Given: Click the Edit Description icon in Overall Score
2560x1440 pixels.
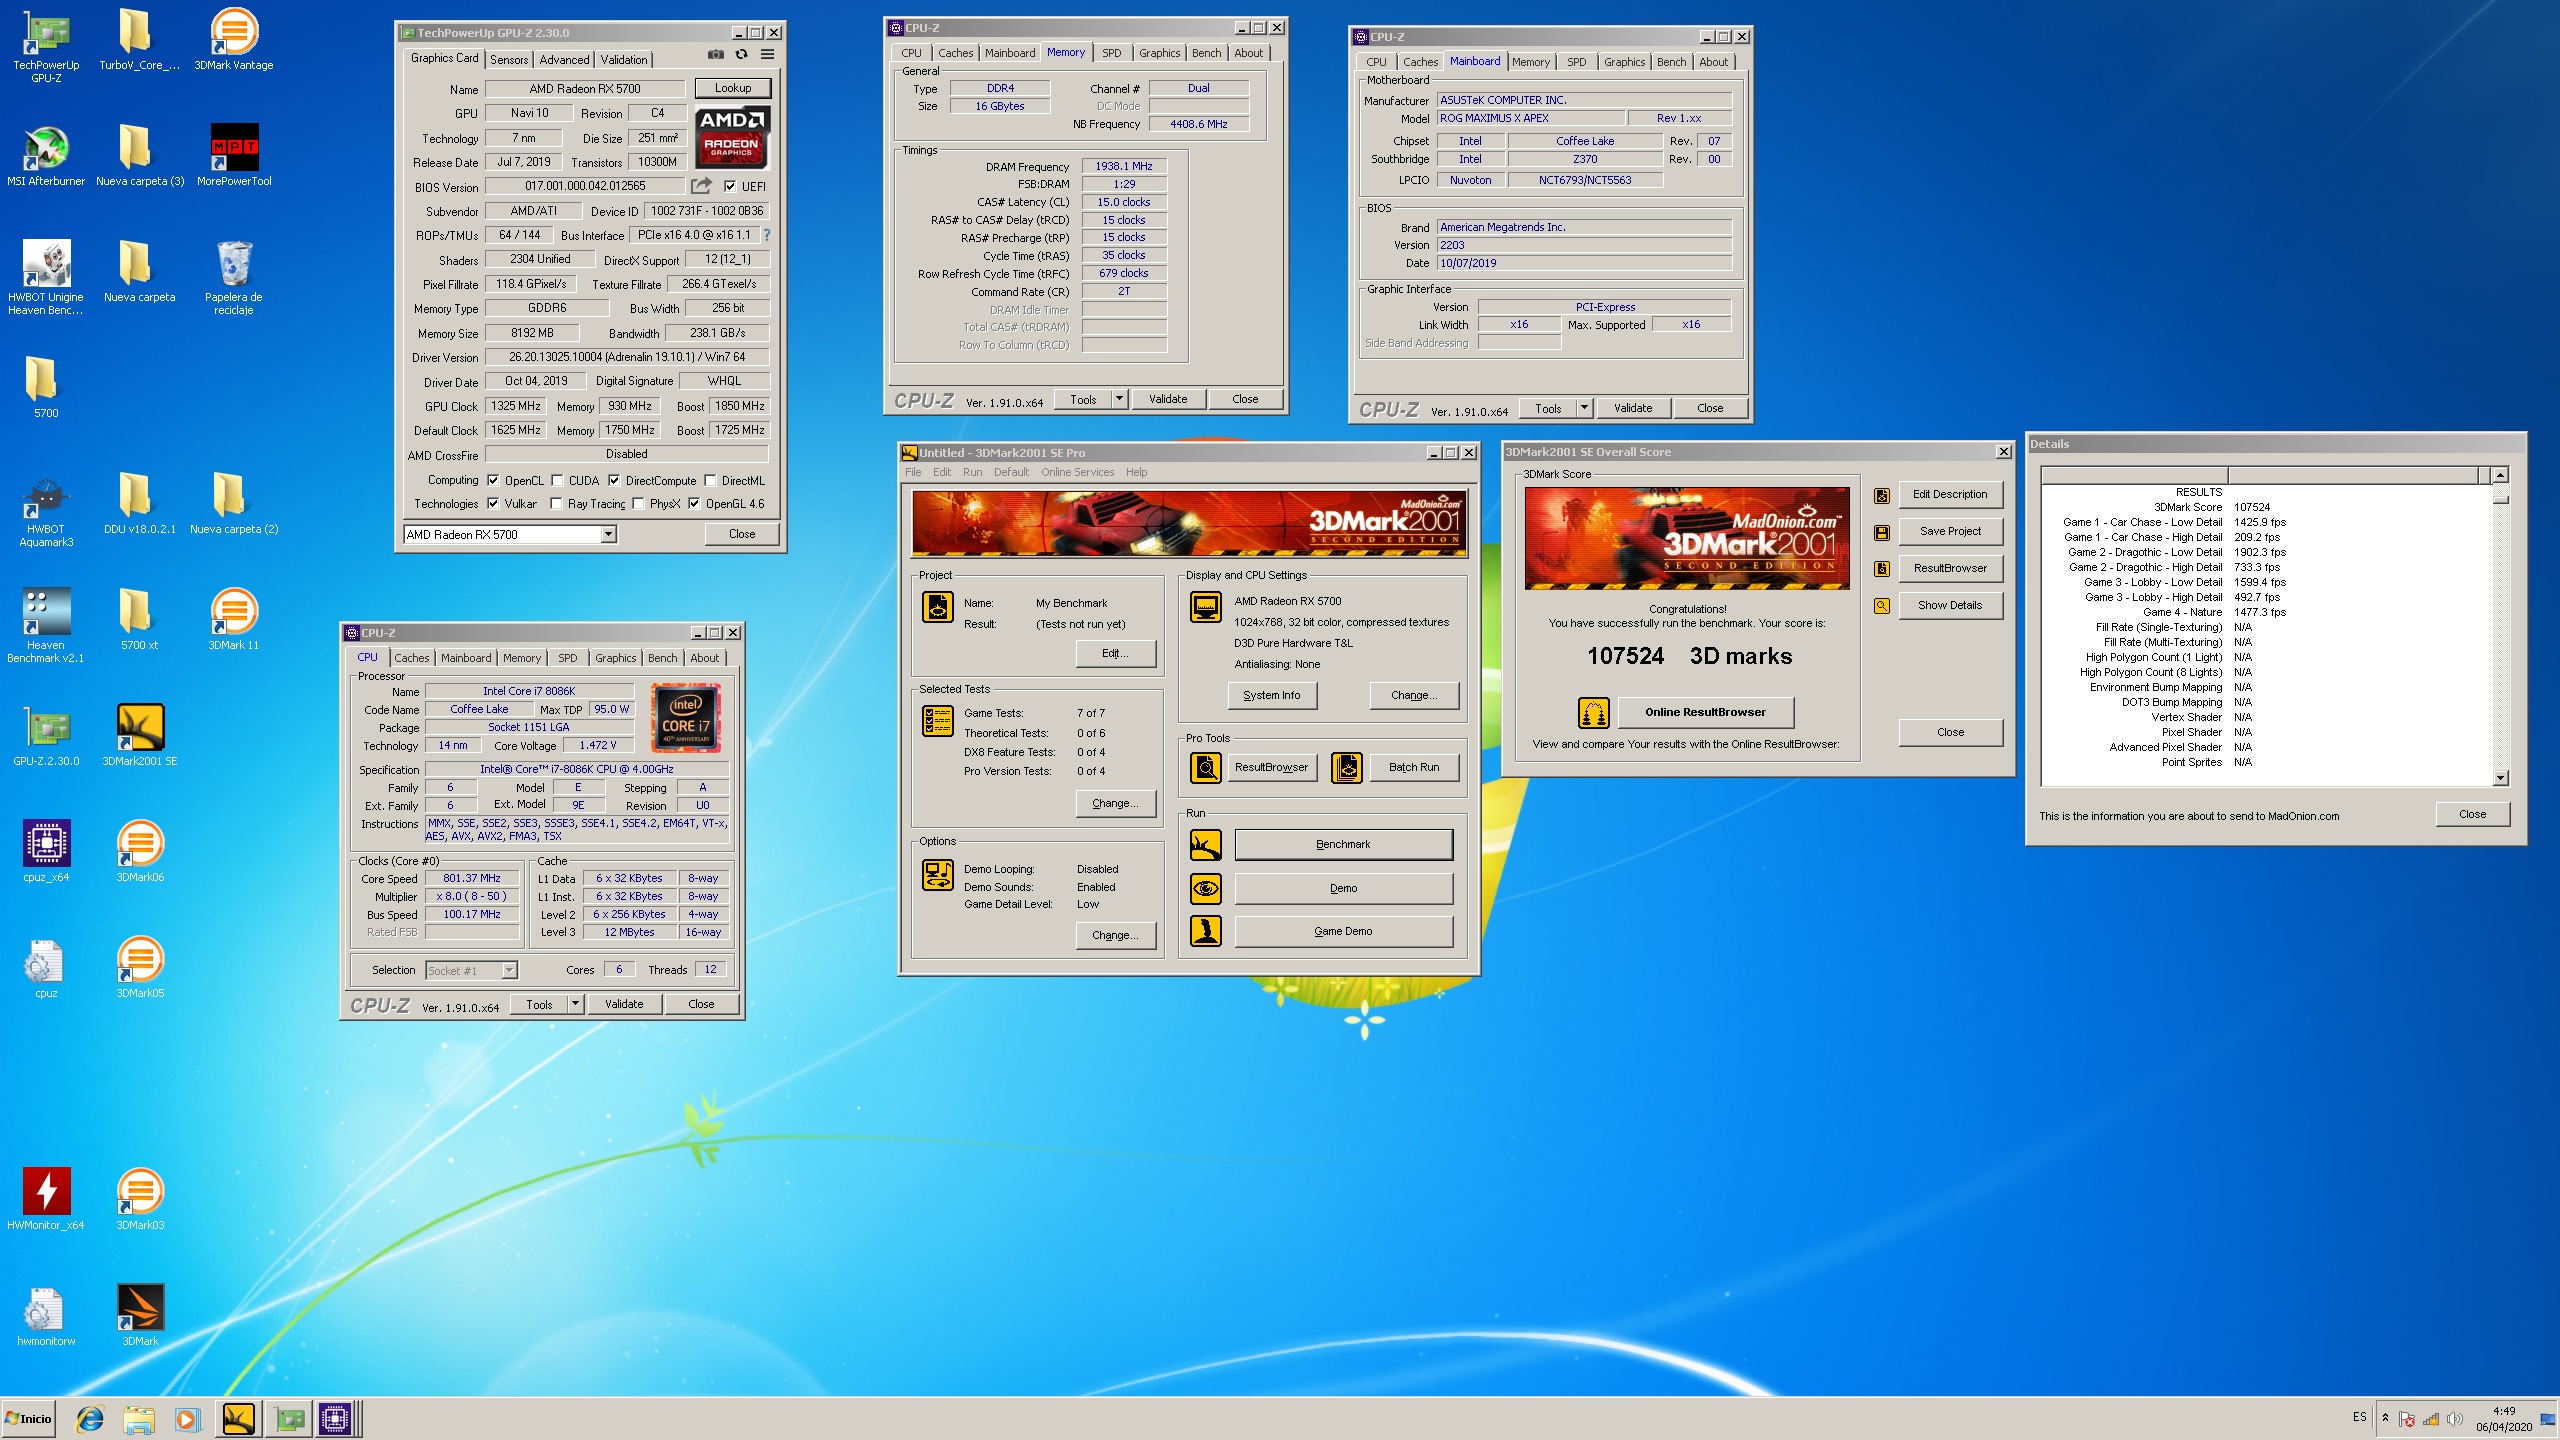Looking at the screenshot, I should click(1882, 495).
